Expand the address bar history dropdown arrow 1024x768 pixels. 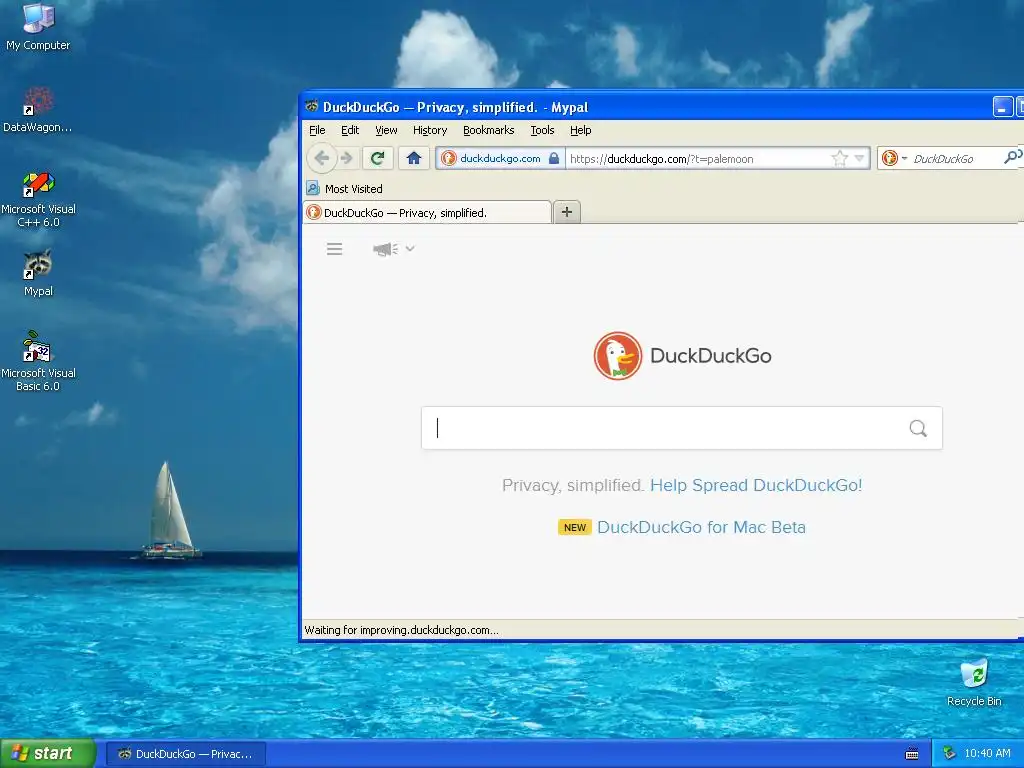(859, 158)
